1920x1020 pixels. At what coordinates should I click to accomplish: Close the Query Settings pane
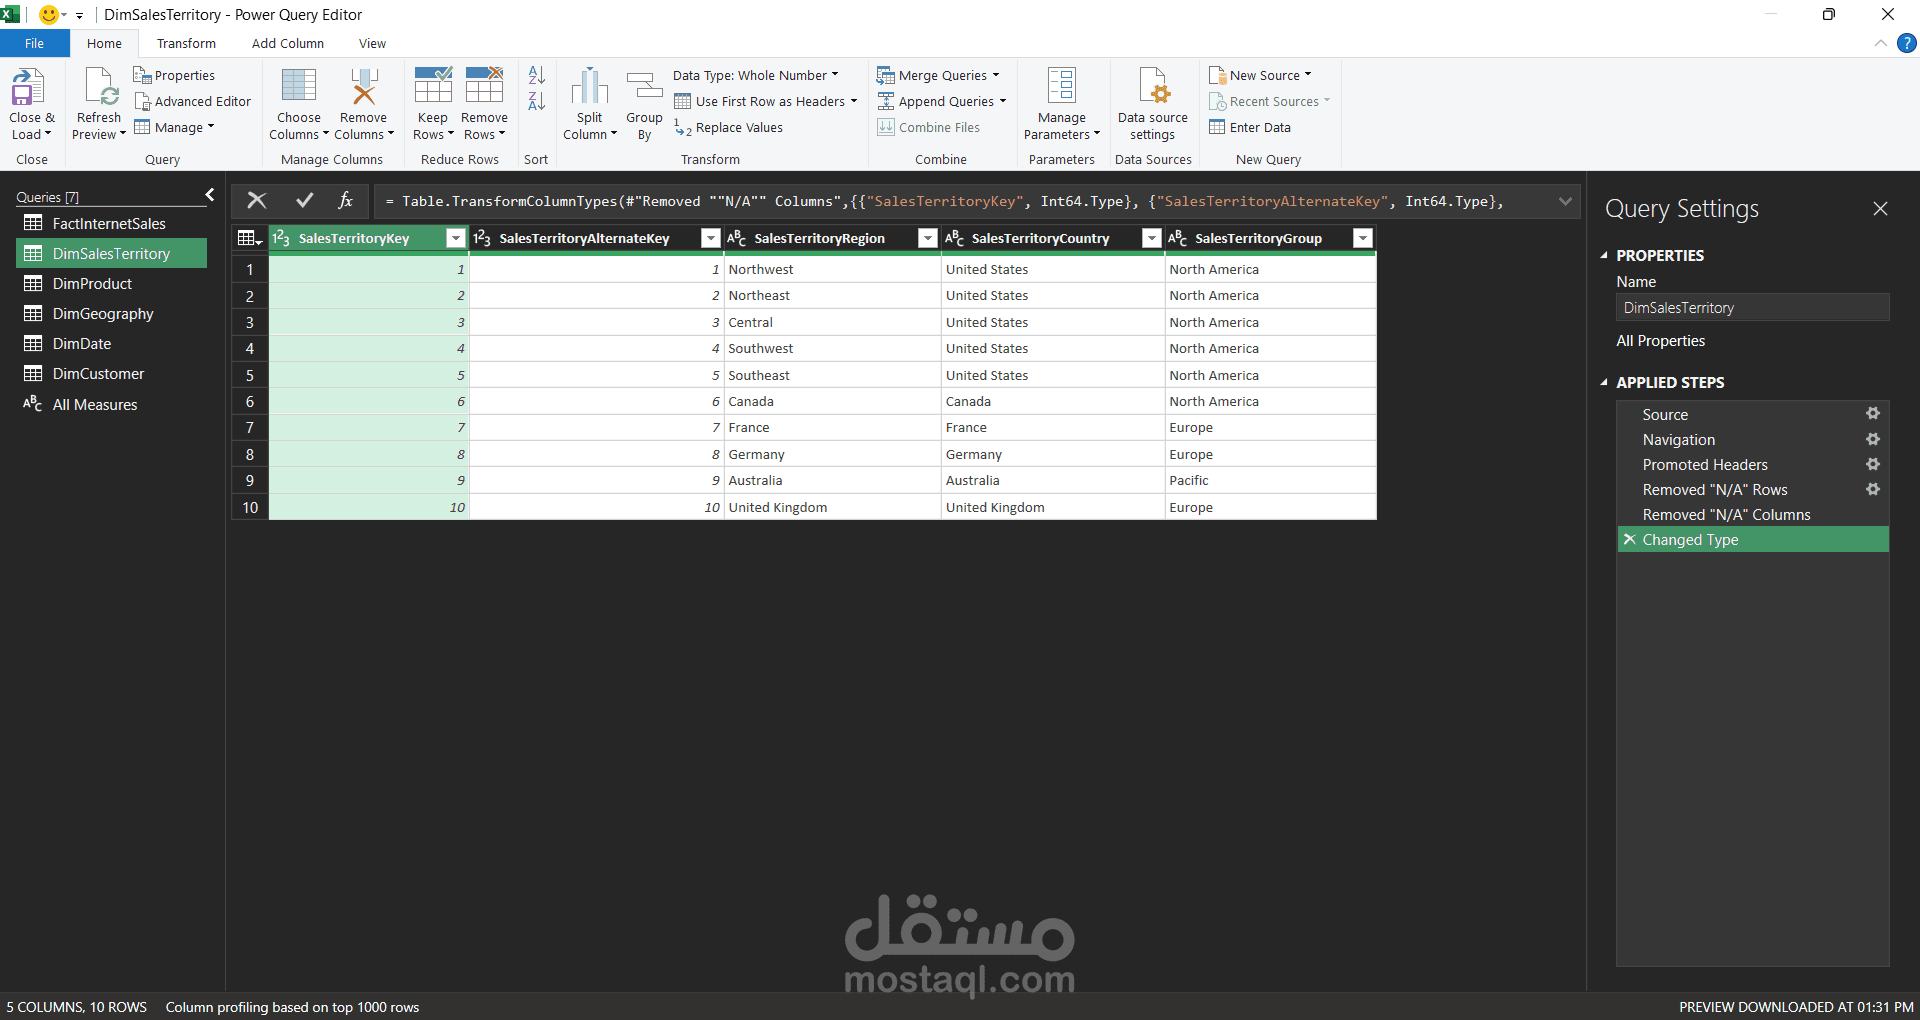click(x=1881, y=208)
